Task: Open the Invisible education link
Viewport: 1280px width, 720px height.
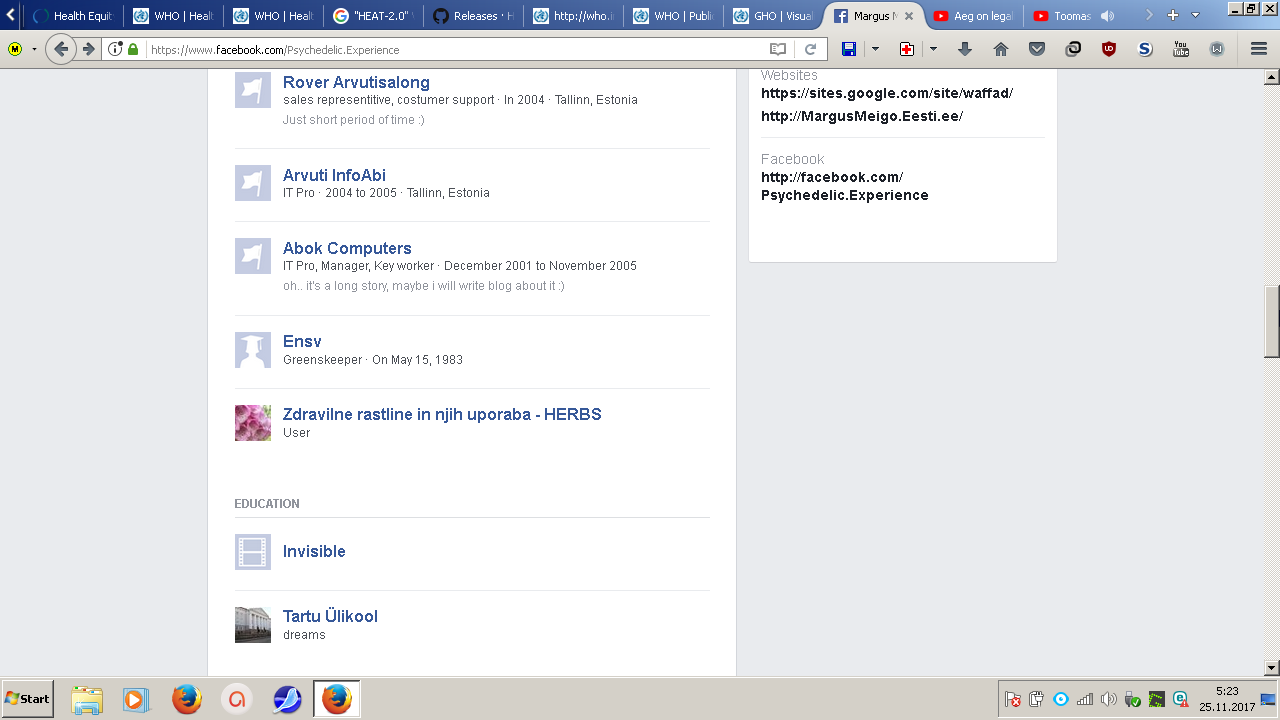Action: coord(314,551)
